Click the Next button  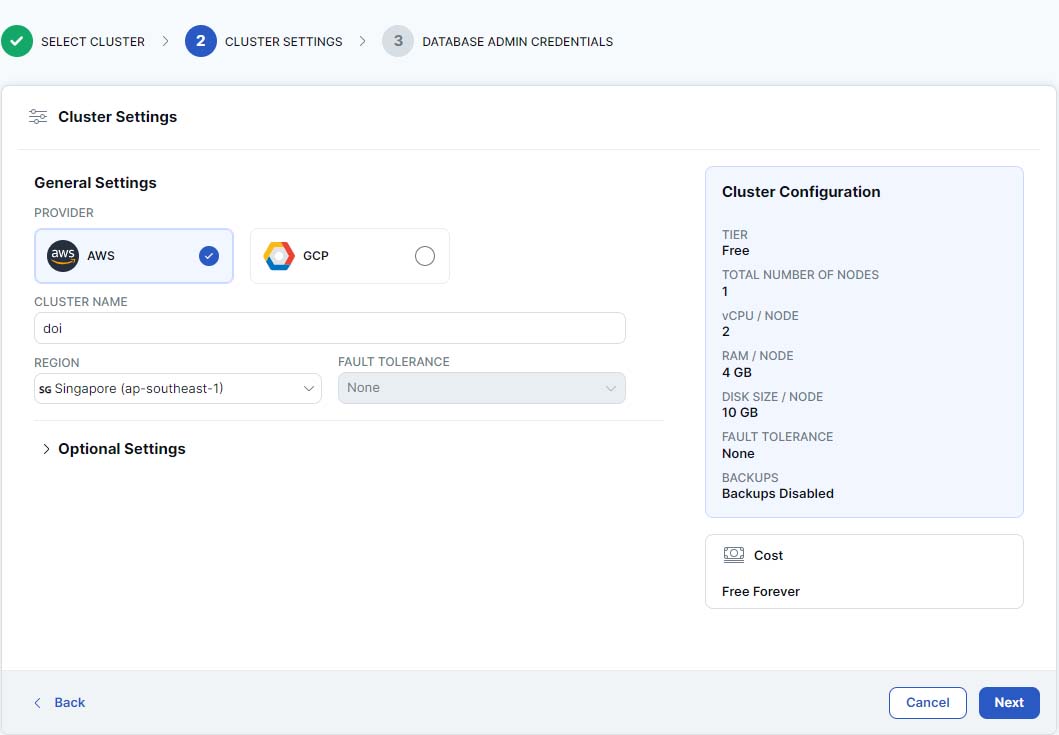pos(1008,703)
